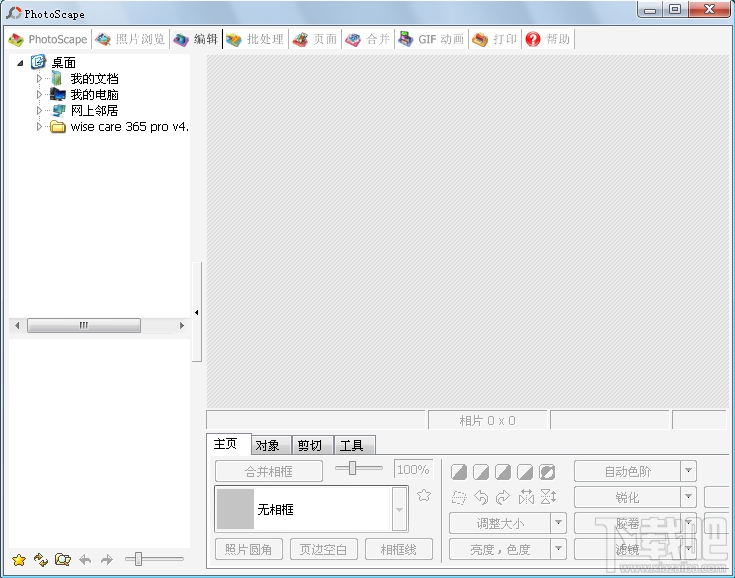Click the 滤镜 filter button
Image resolution: width=735 pixels, height=578 pixels.
pyautogui.click(x=627, y=549)
